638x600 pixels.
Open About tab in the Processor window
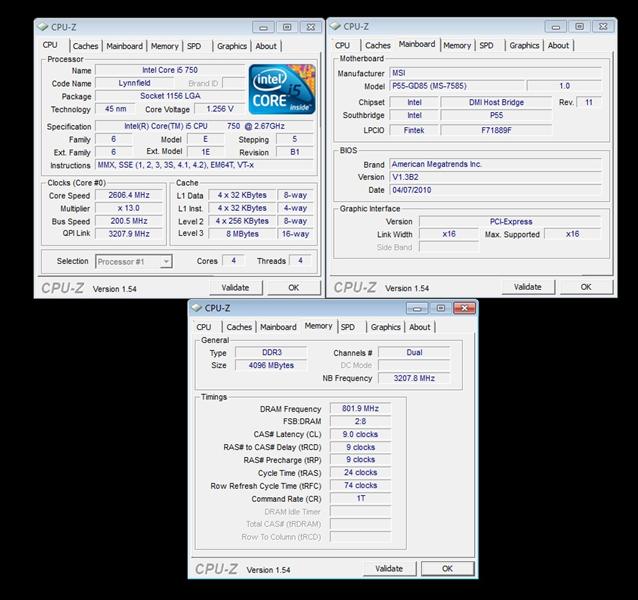coord(266,46)
